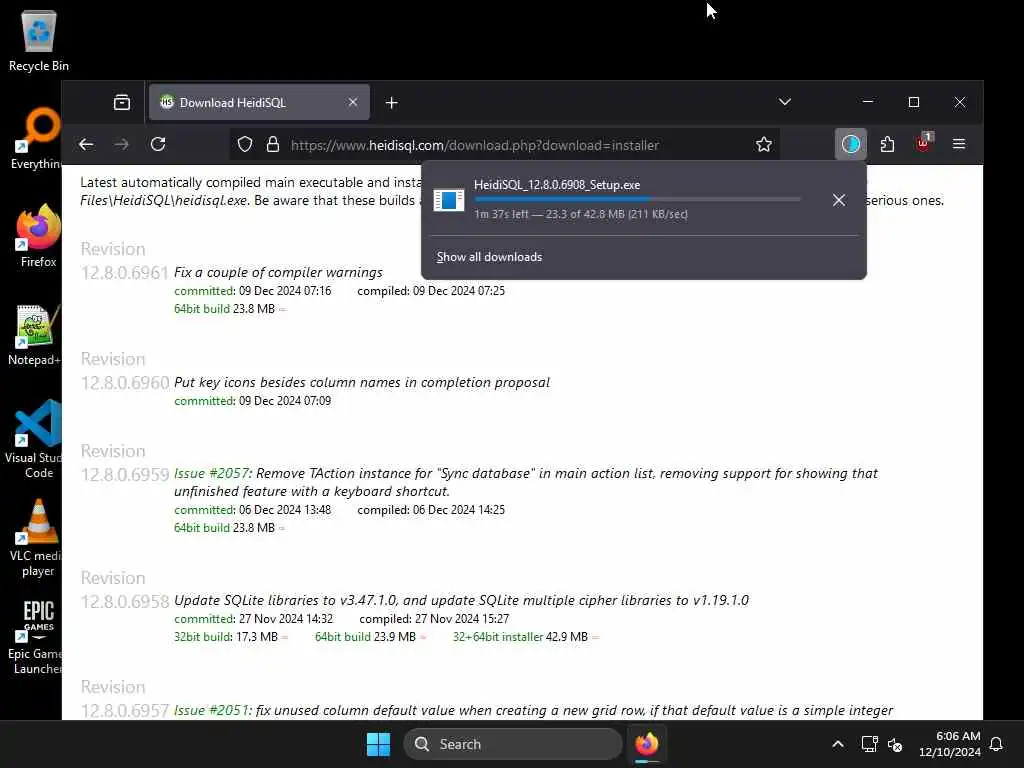This screenshot has height=768, width=1024.
Task: Open the committed link under revision 12.8.0.6960
Action: tap(204, 400)
